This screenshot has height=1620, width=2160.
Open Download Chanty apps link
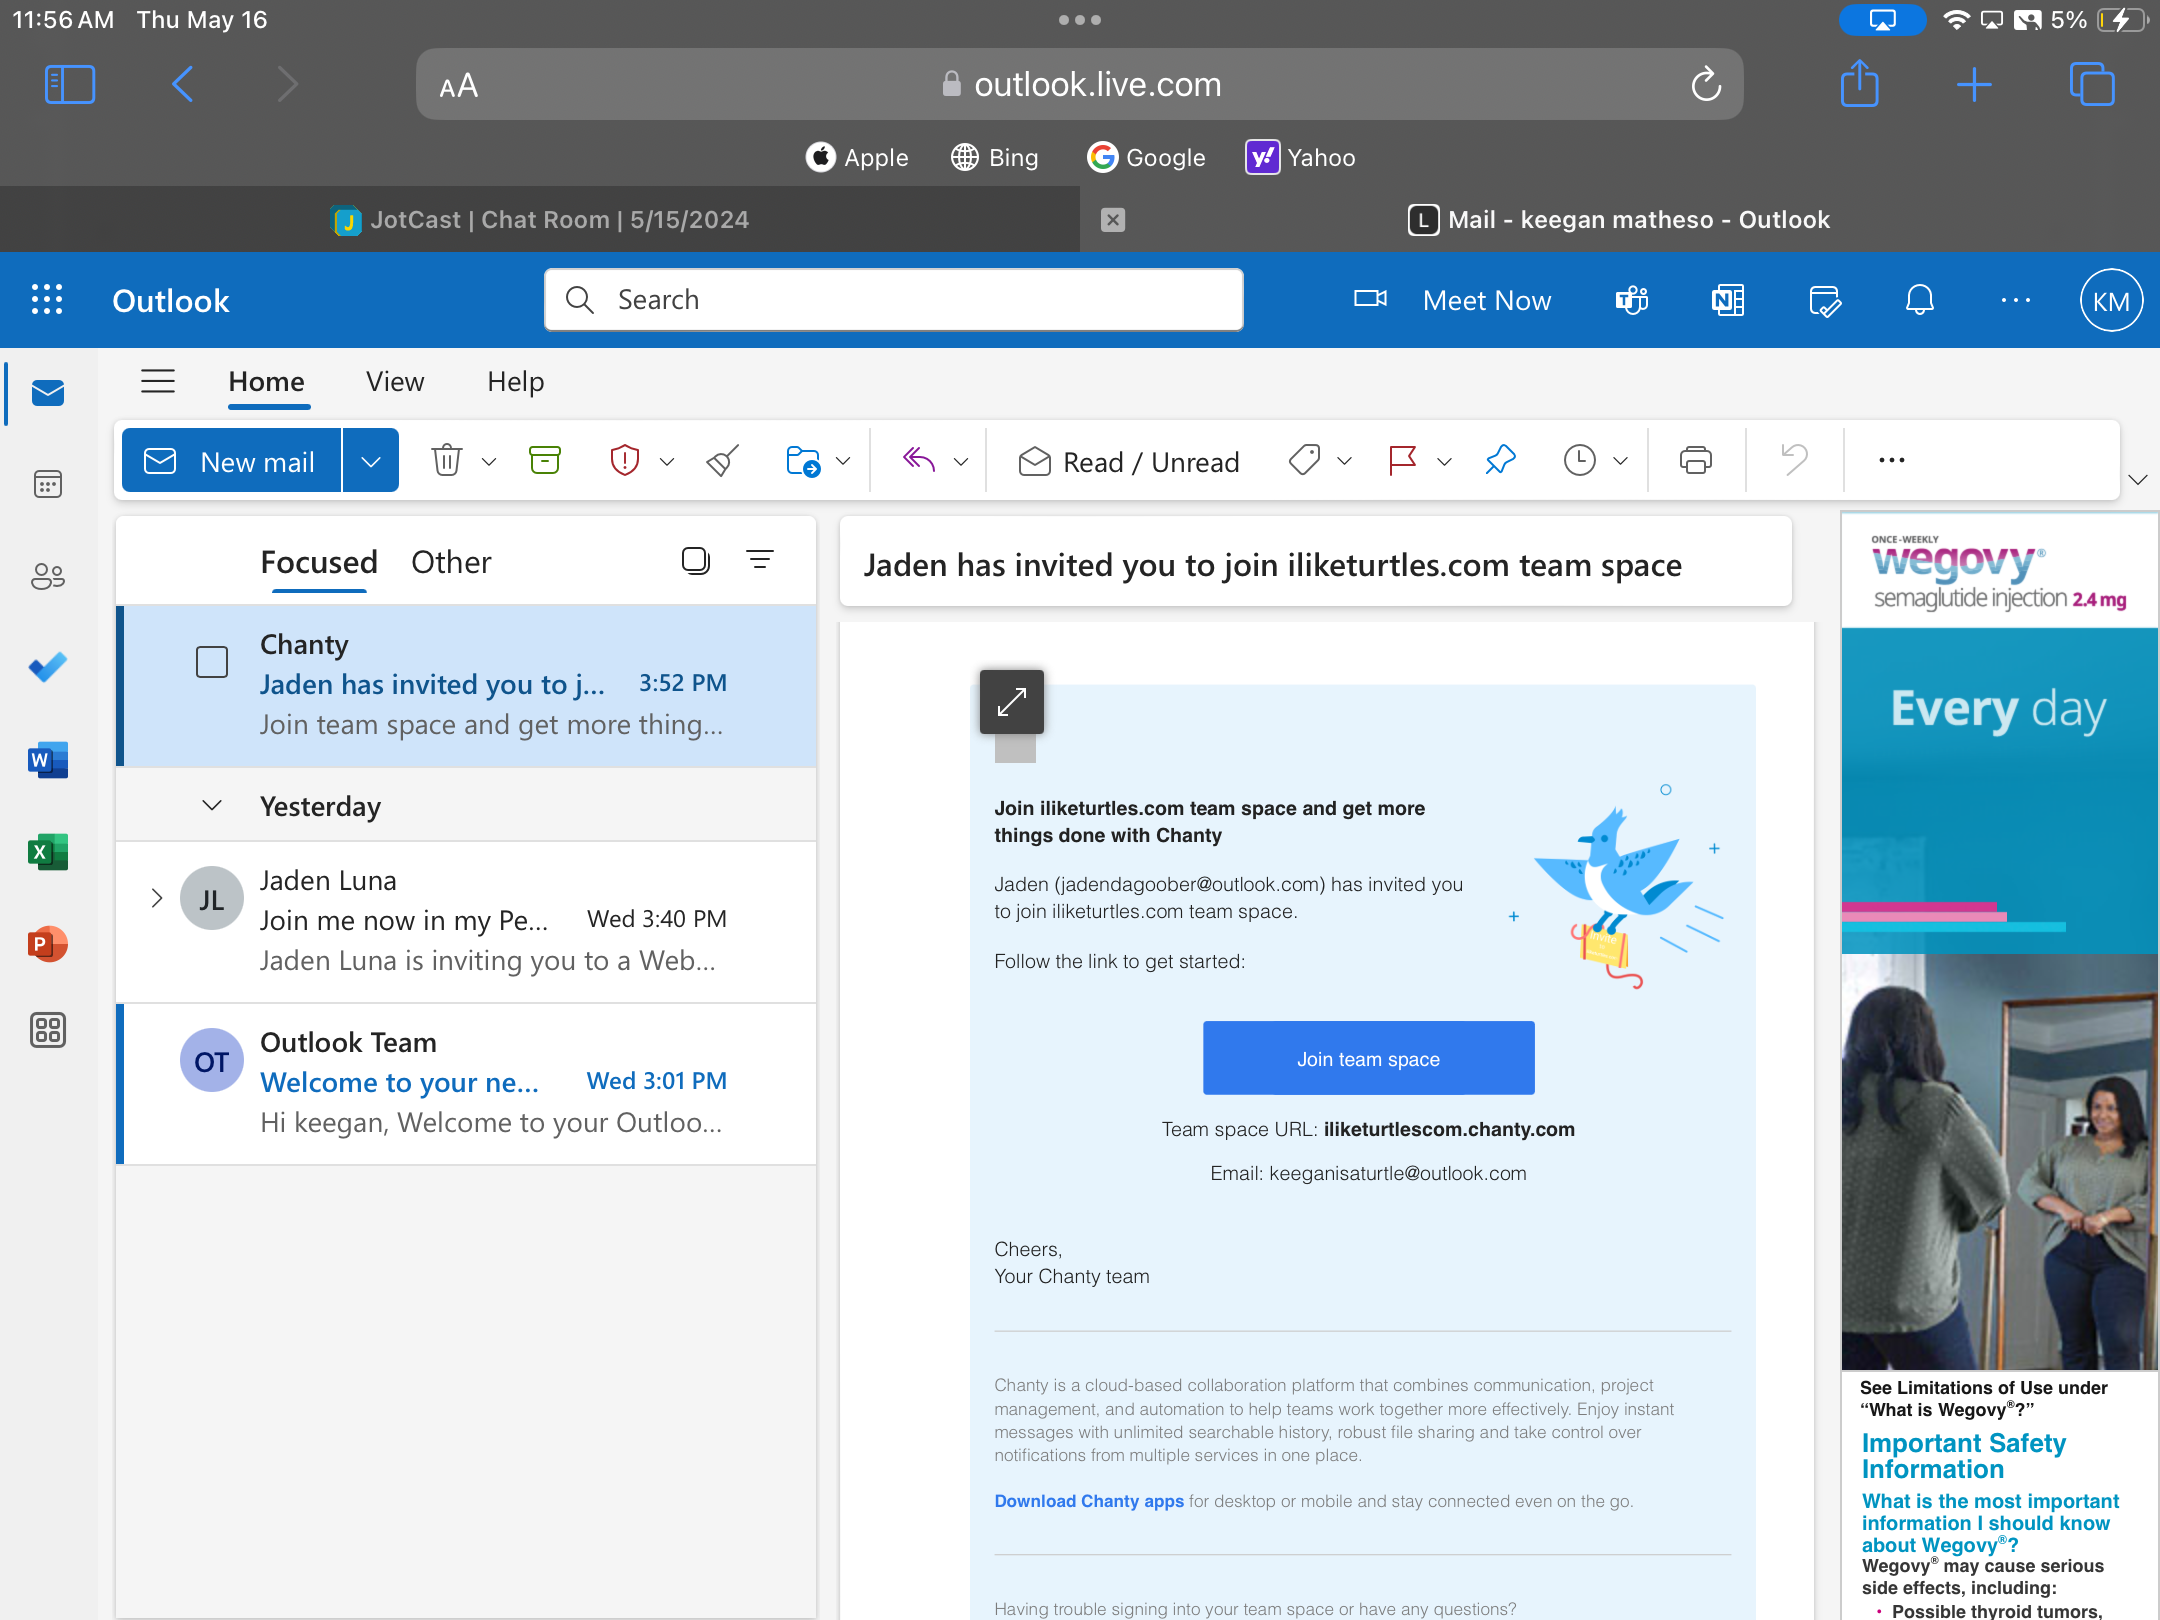(x=1089, y=1501)
